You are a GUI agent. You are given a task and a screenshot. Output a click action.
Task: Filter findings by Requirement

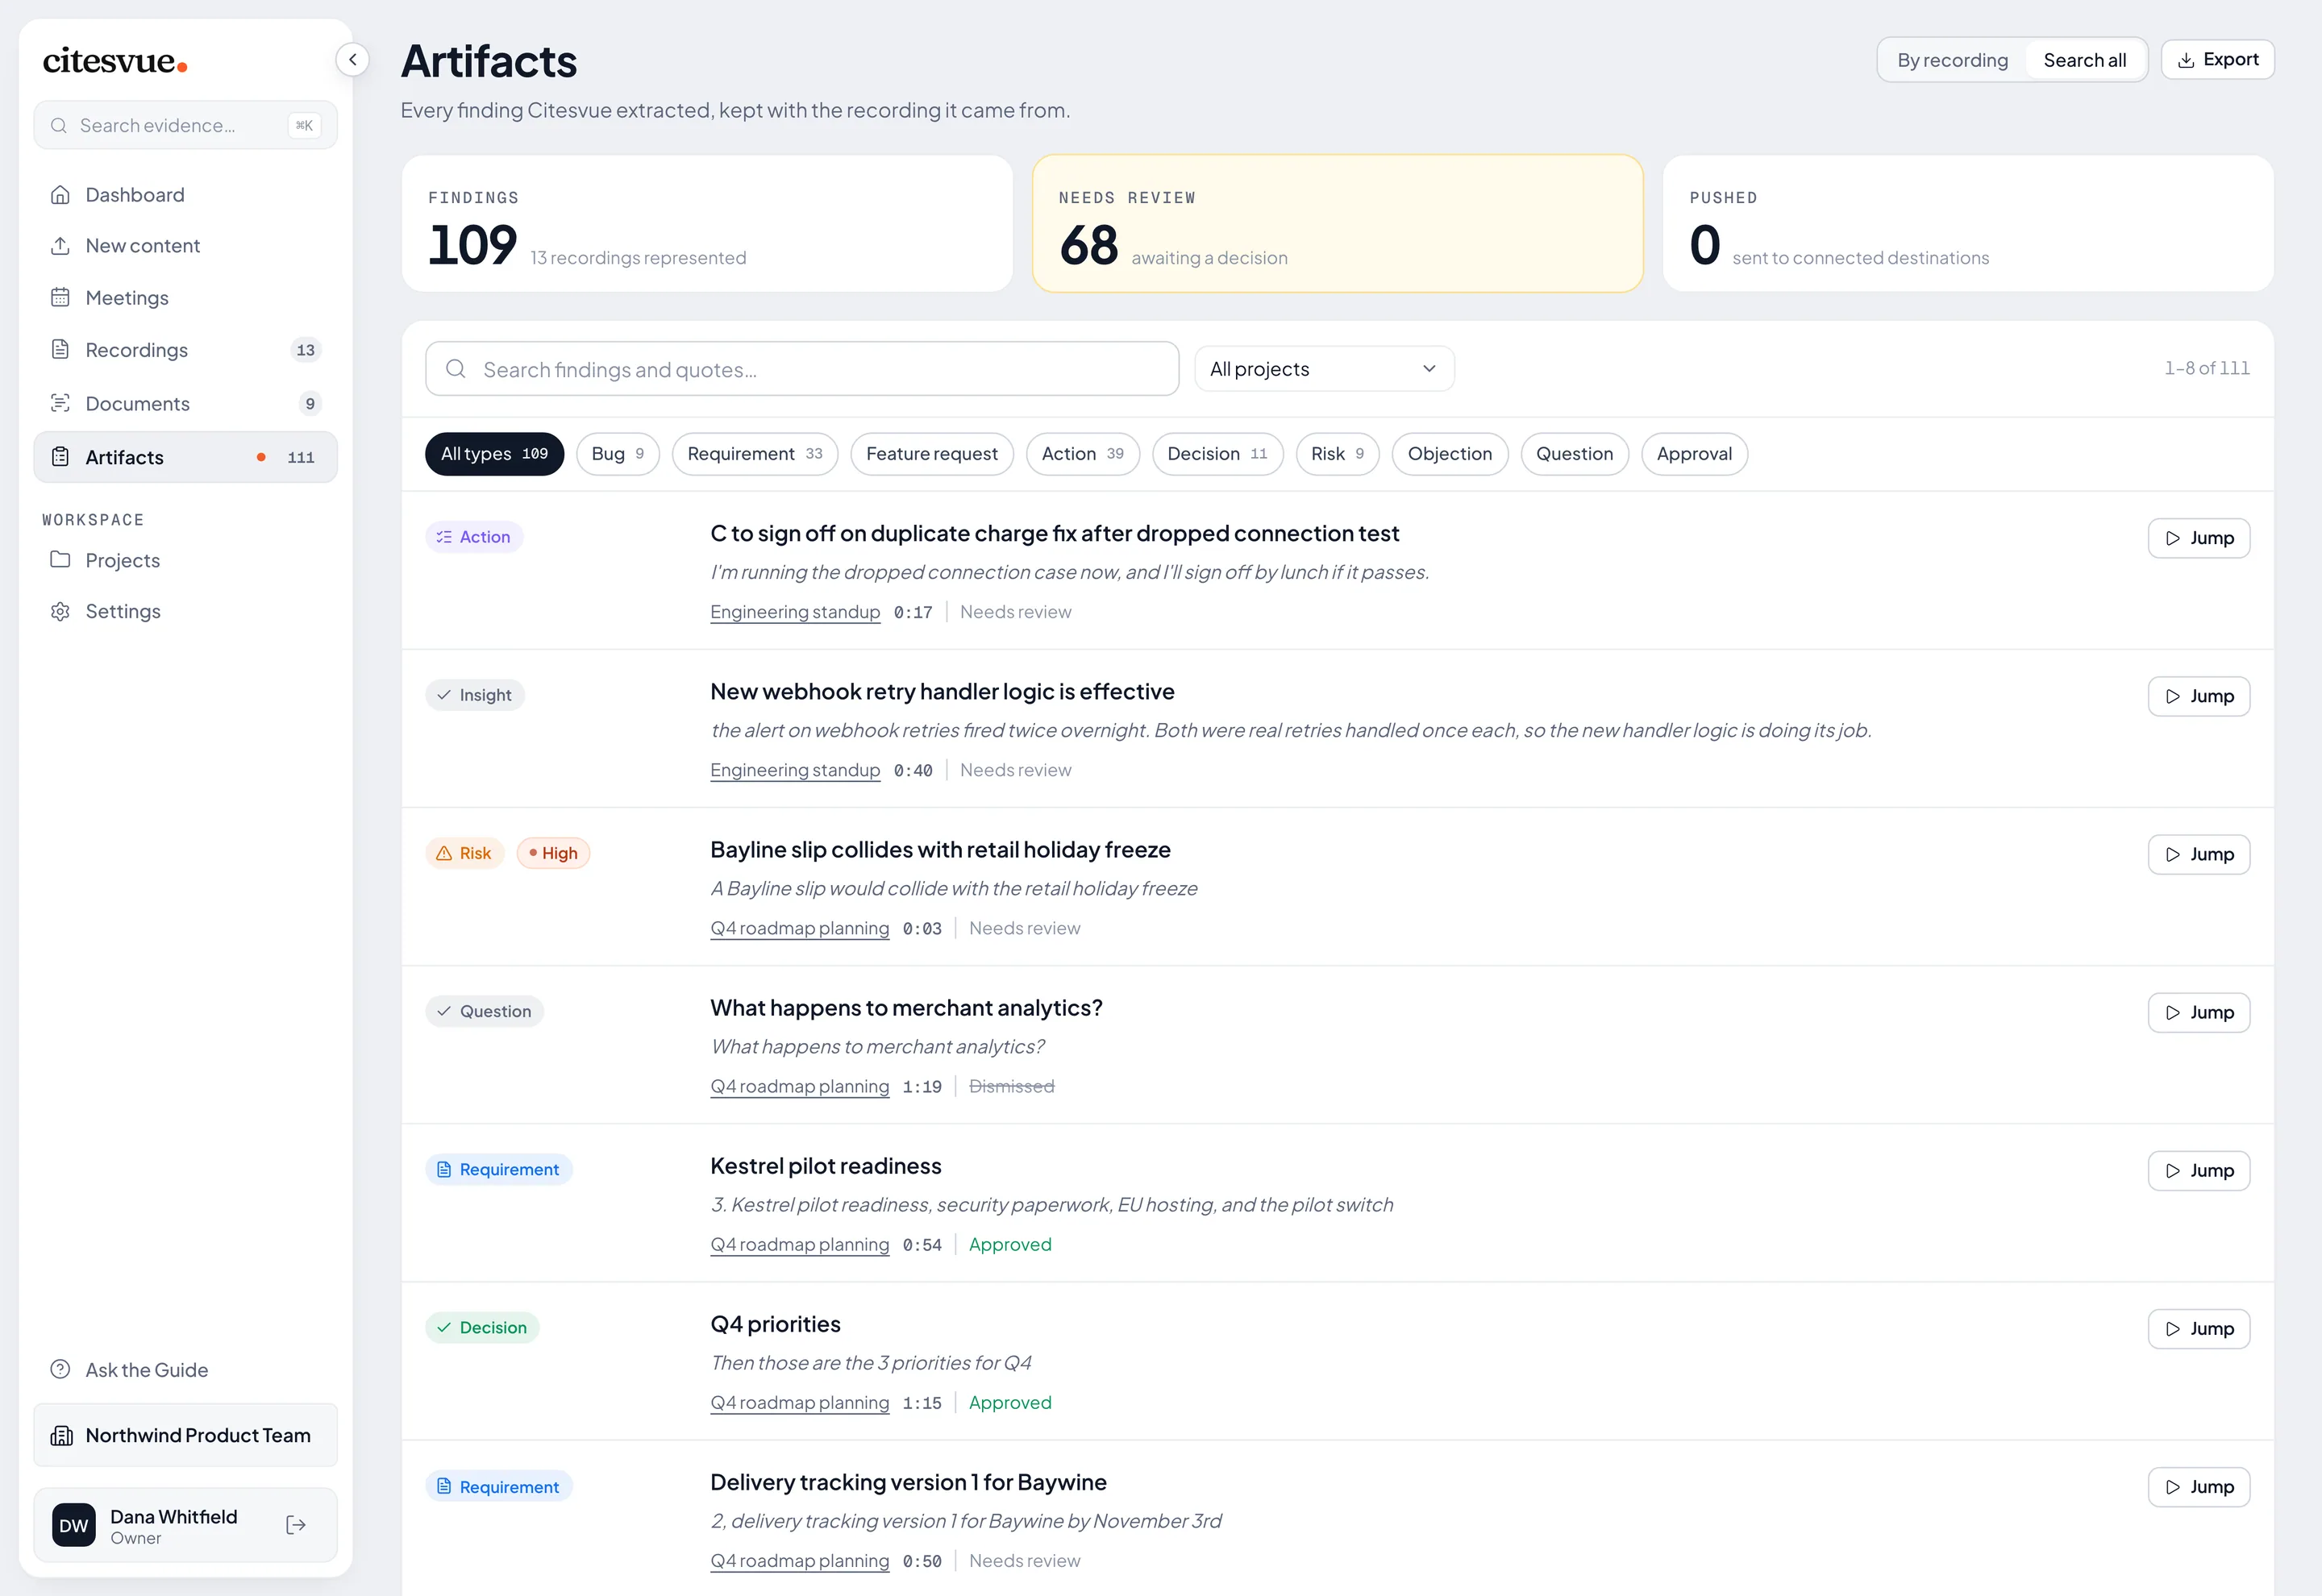tap(755, 454)
